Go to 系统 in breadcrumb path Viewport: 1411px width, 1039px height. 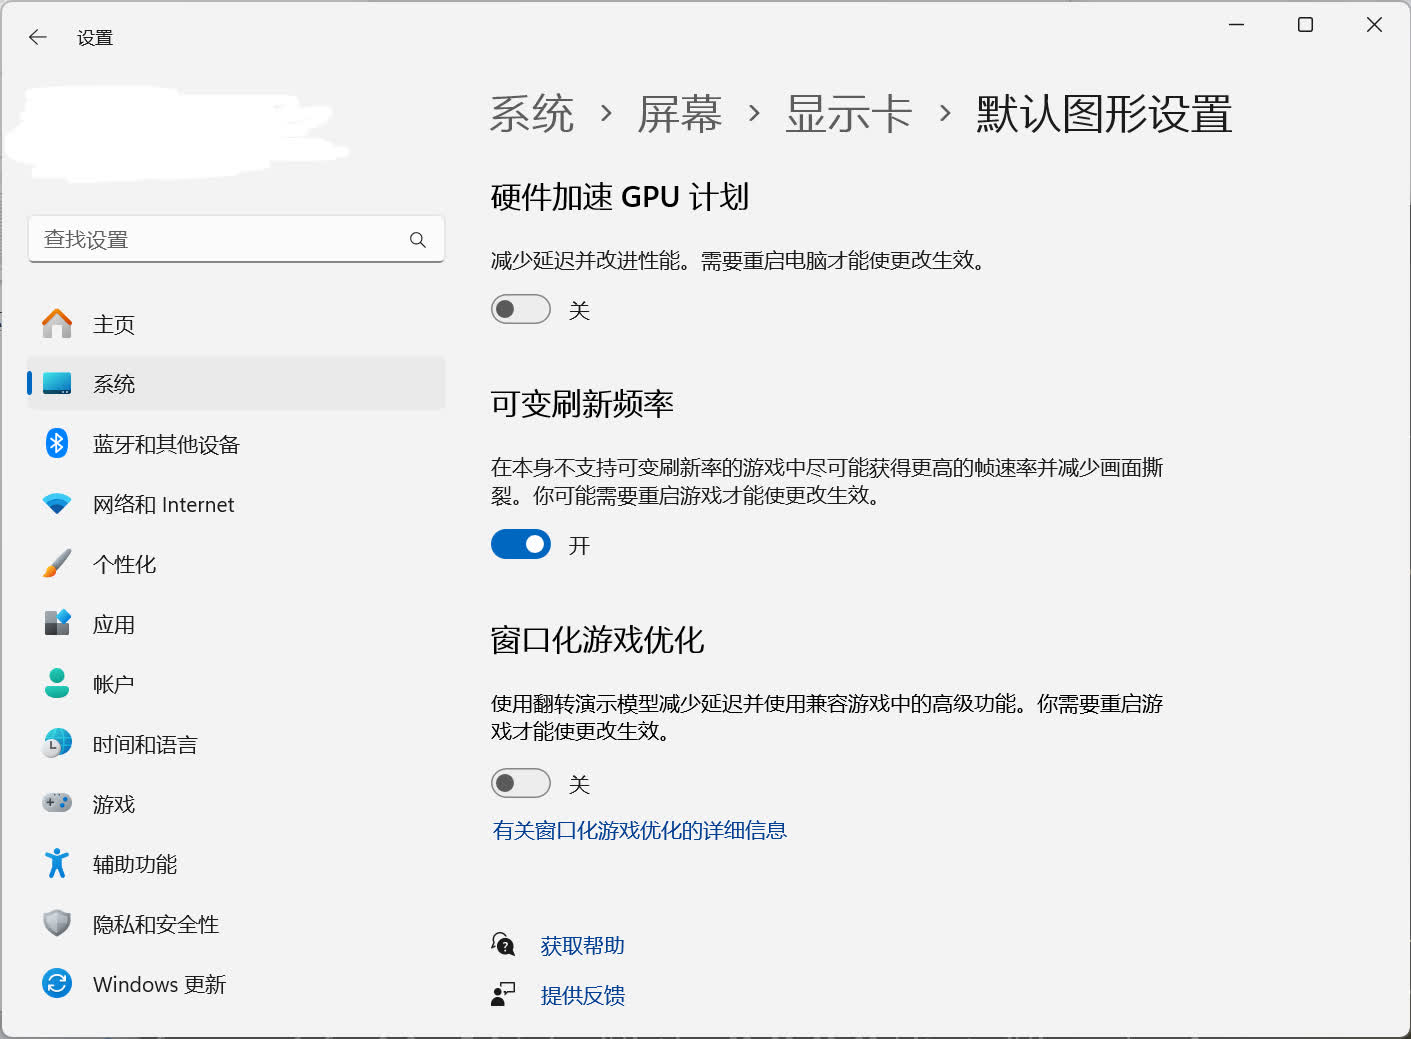coord(532,114)
